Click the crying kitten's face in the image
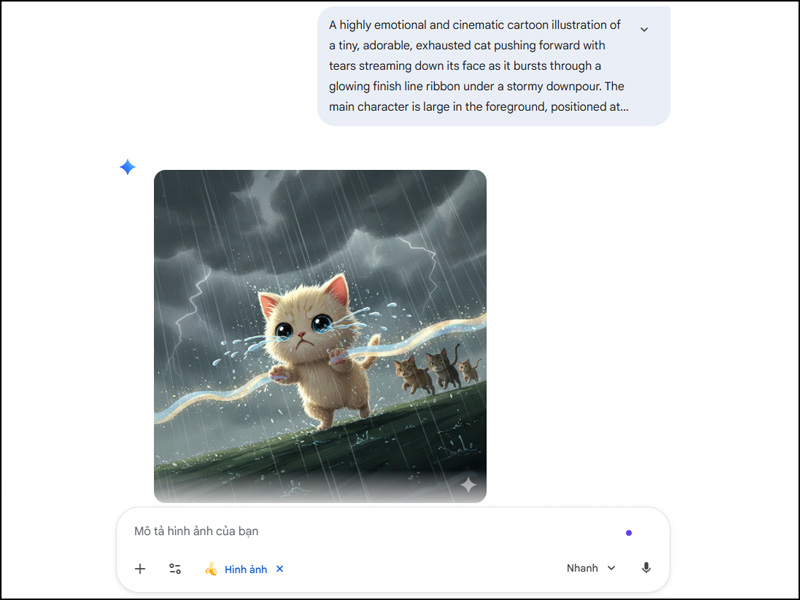Image resolution: width=800 pixels, height=600 pixels. [x=301, y=327]
